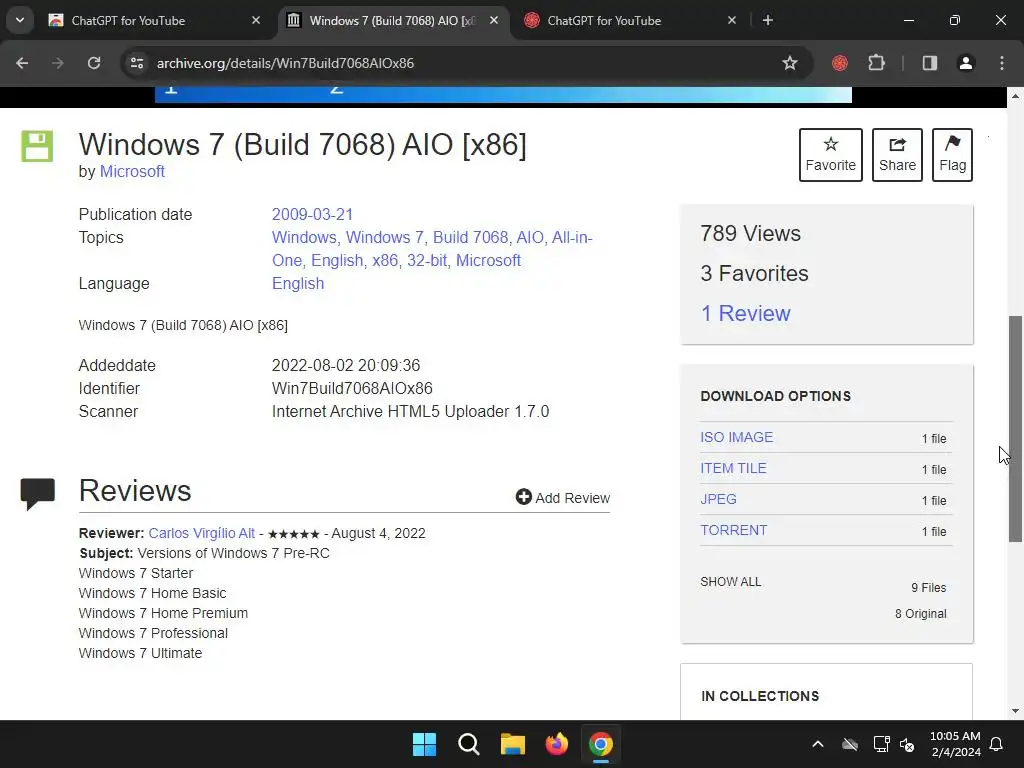Jump to the 1 Review link
The height and width of the screenshot is (768, 1024).
(745, 313)
